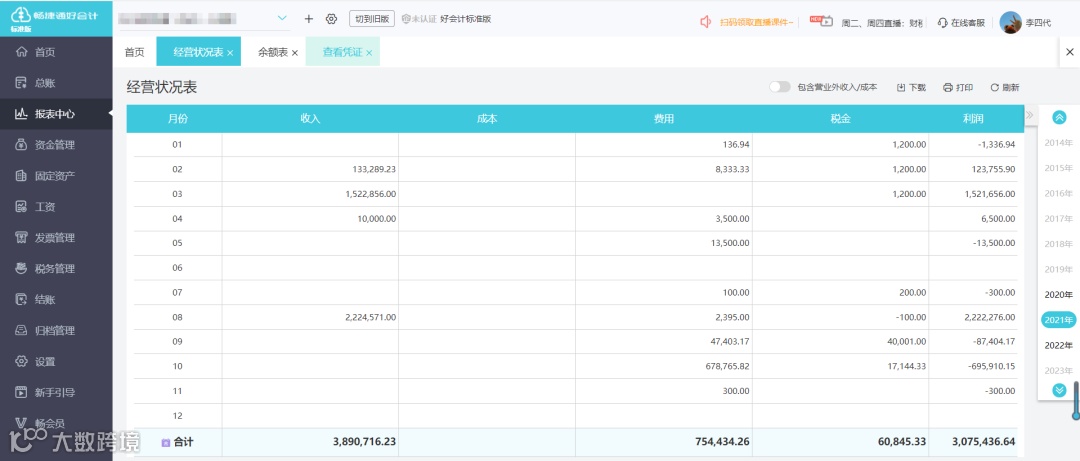The image size is (1080, 461).
Task: Click total income 3,890,716.23
Action: click(x=364, y=441)
